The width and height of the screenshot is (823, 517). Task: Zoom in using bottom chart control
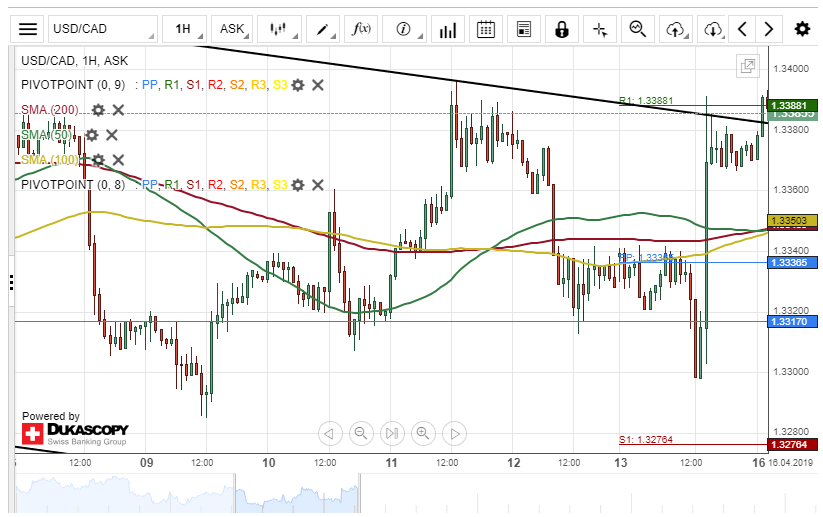423,433
